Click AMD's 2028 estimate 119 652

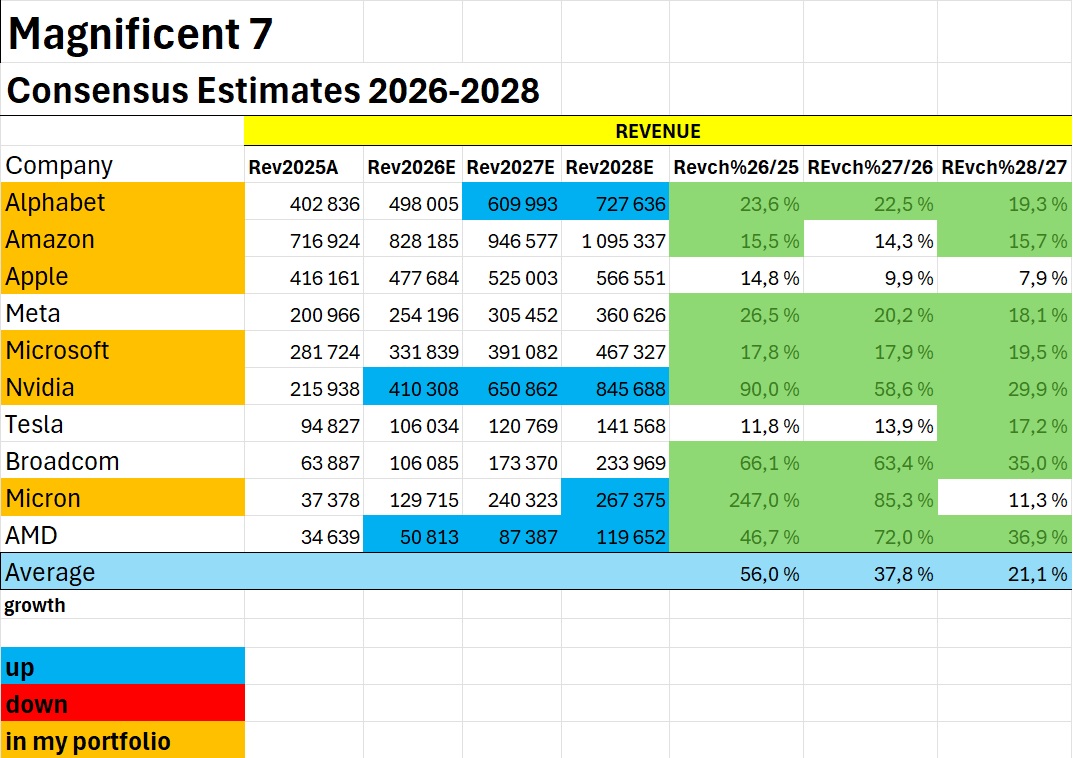coord(615,535)
